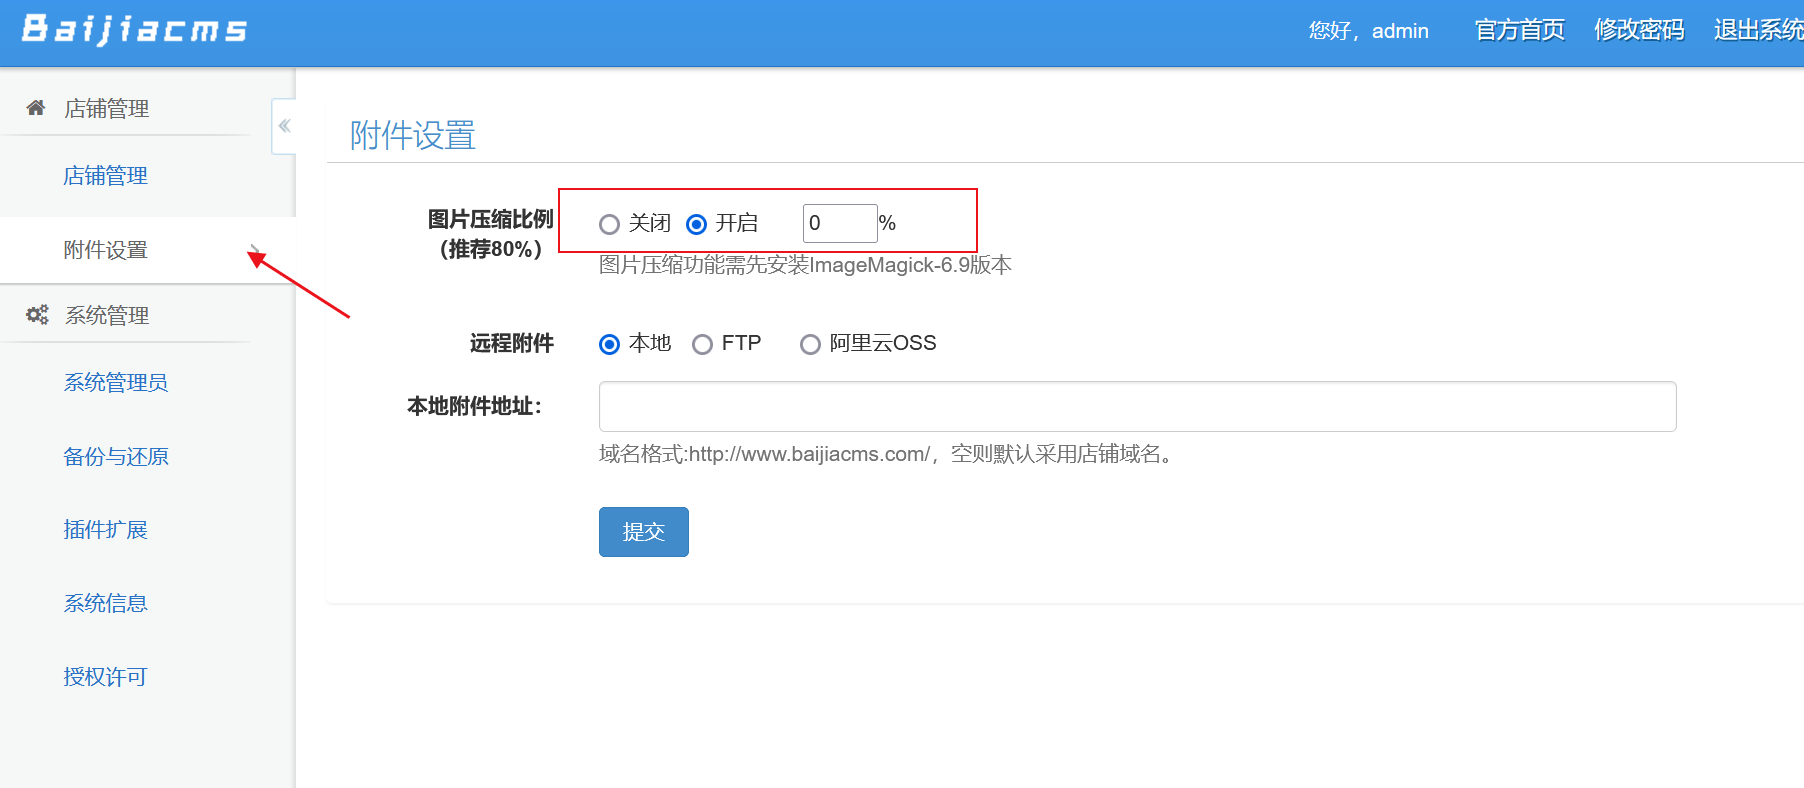Select 阿里云OSS remote attachment option
Viewport: 1804px width, 788px height.
(x=810, y=344)
